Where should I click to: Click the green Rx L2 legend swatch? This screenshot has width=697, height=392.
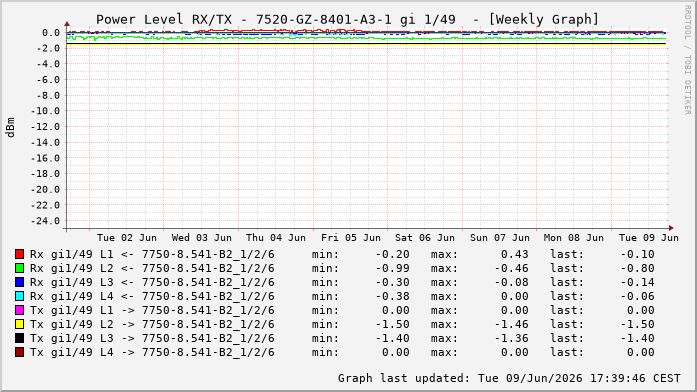pos(19,268)
